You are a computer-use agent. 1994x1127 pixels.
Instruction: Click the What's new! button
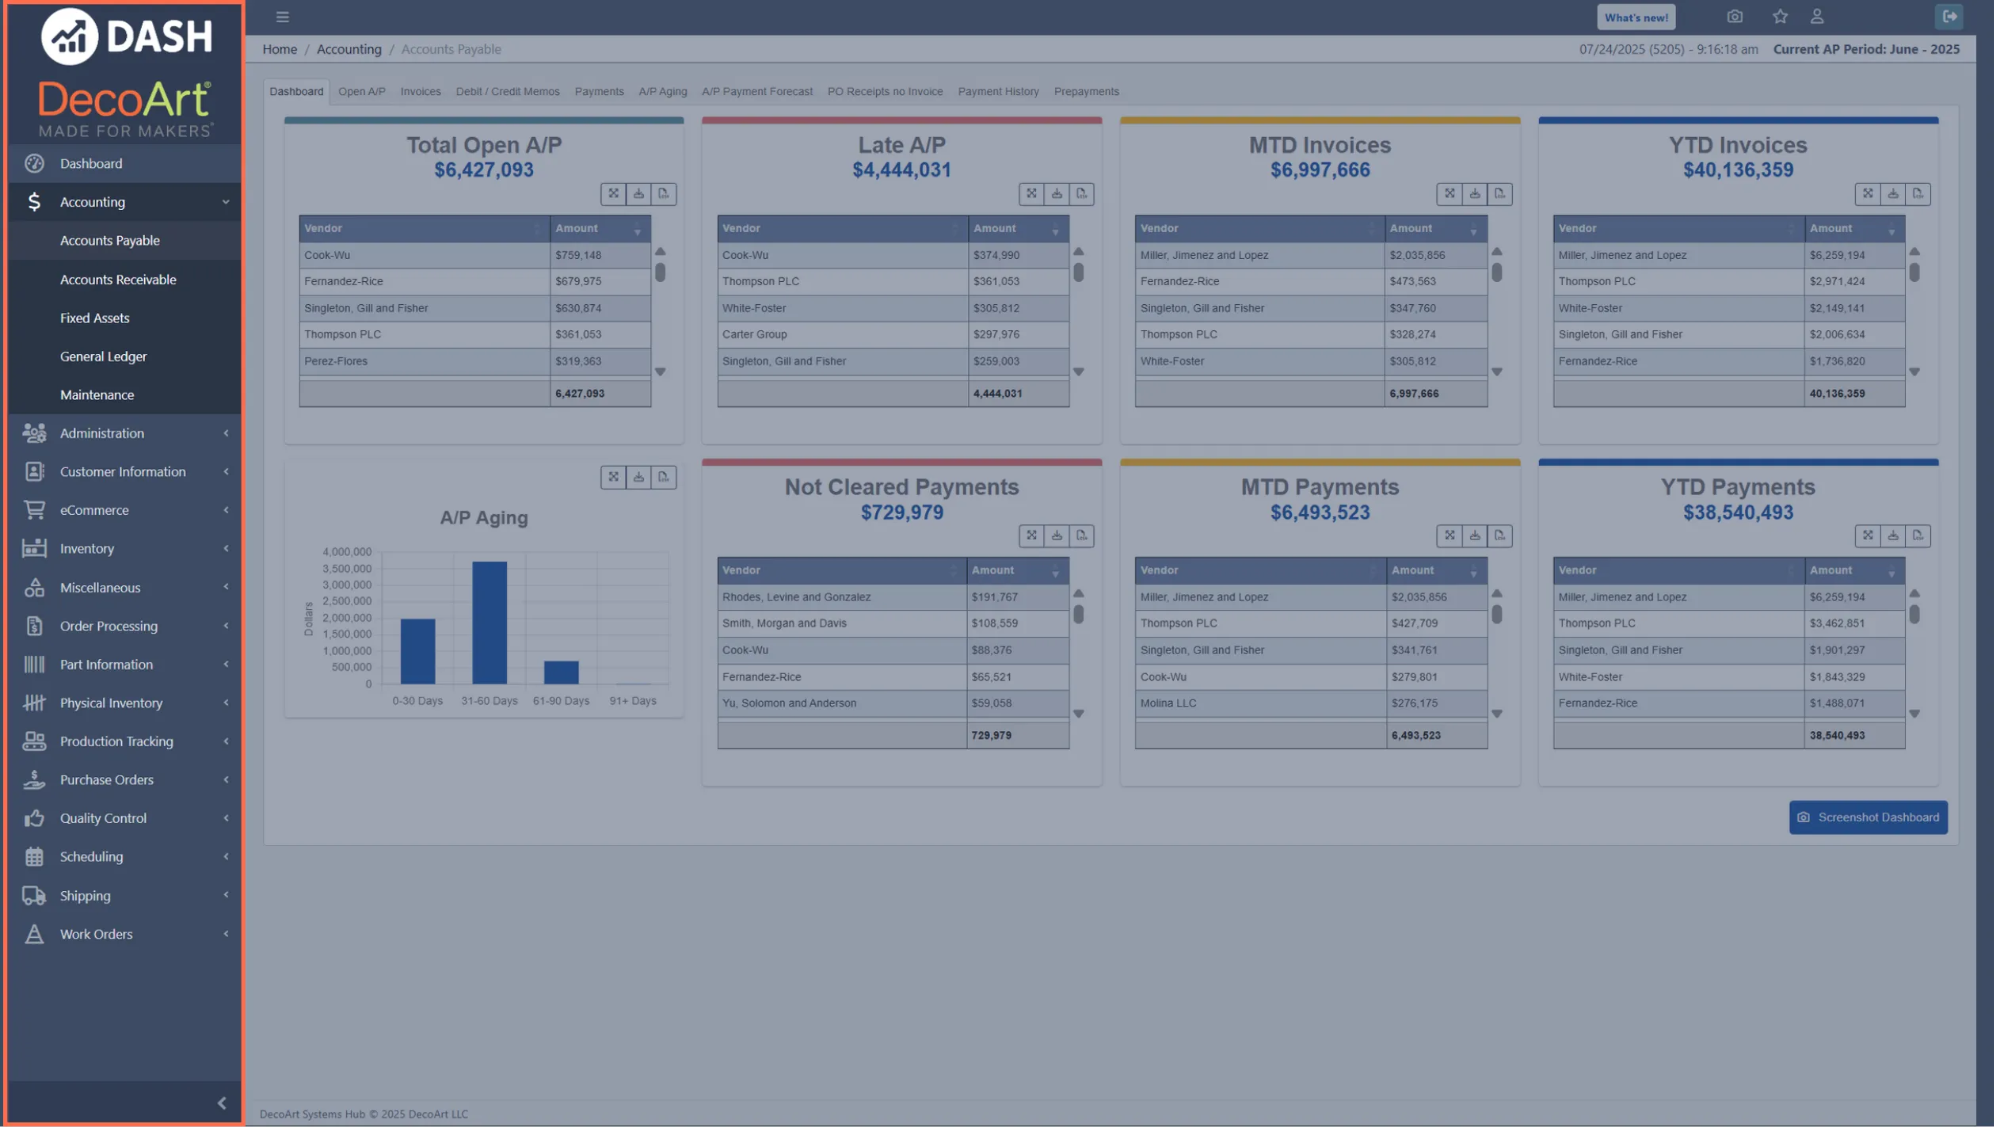1635,17
